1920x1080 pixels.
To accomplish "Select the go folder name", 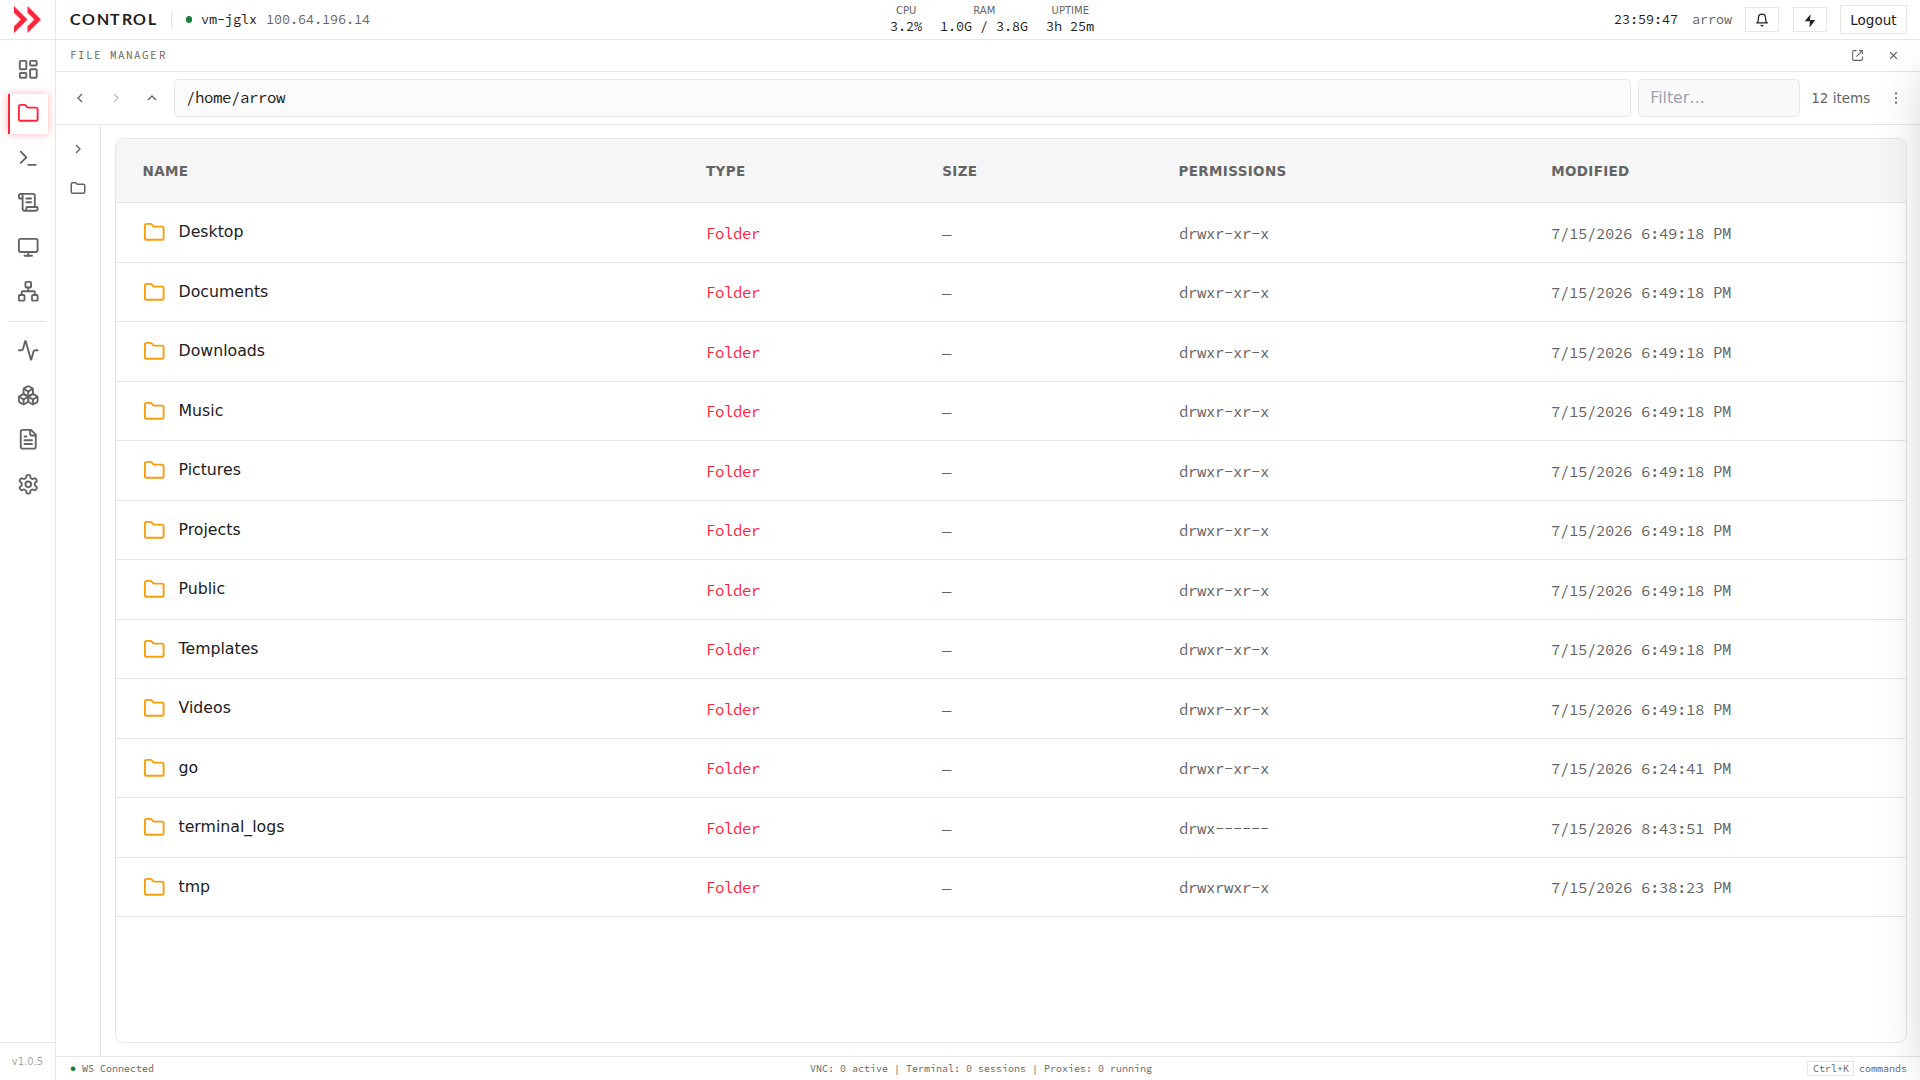I will 188,768.
